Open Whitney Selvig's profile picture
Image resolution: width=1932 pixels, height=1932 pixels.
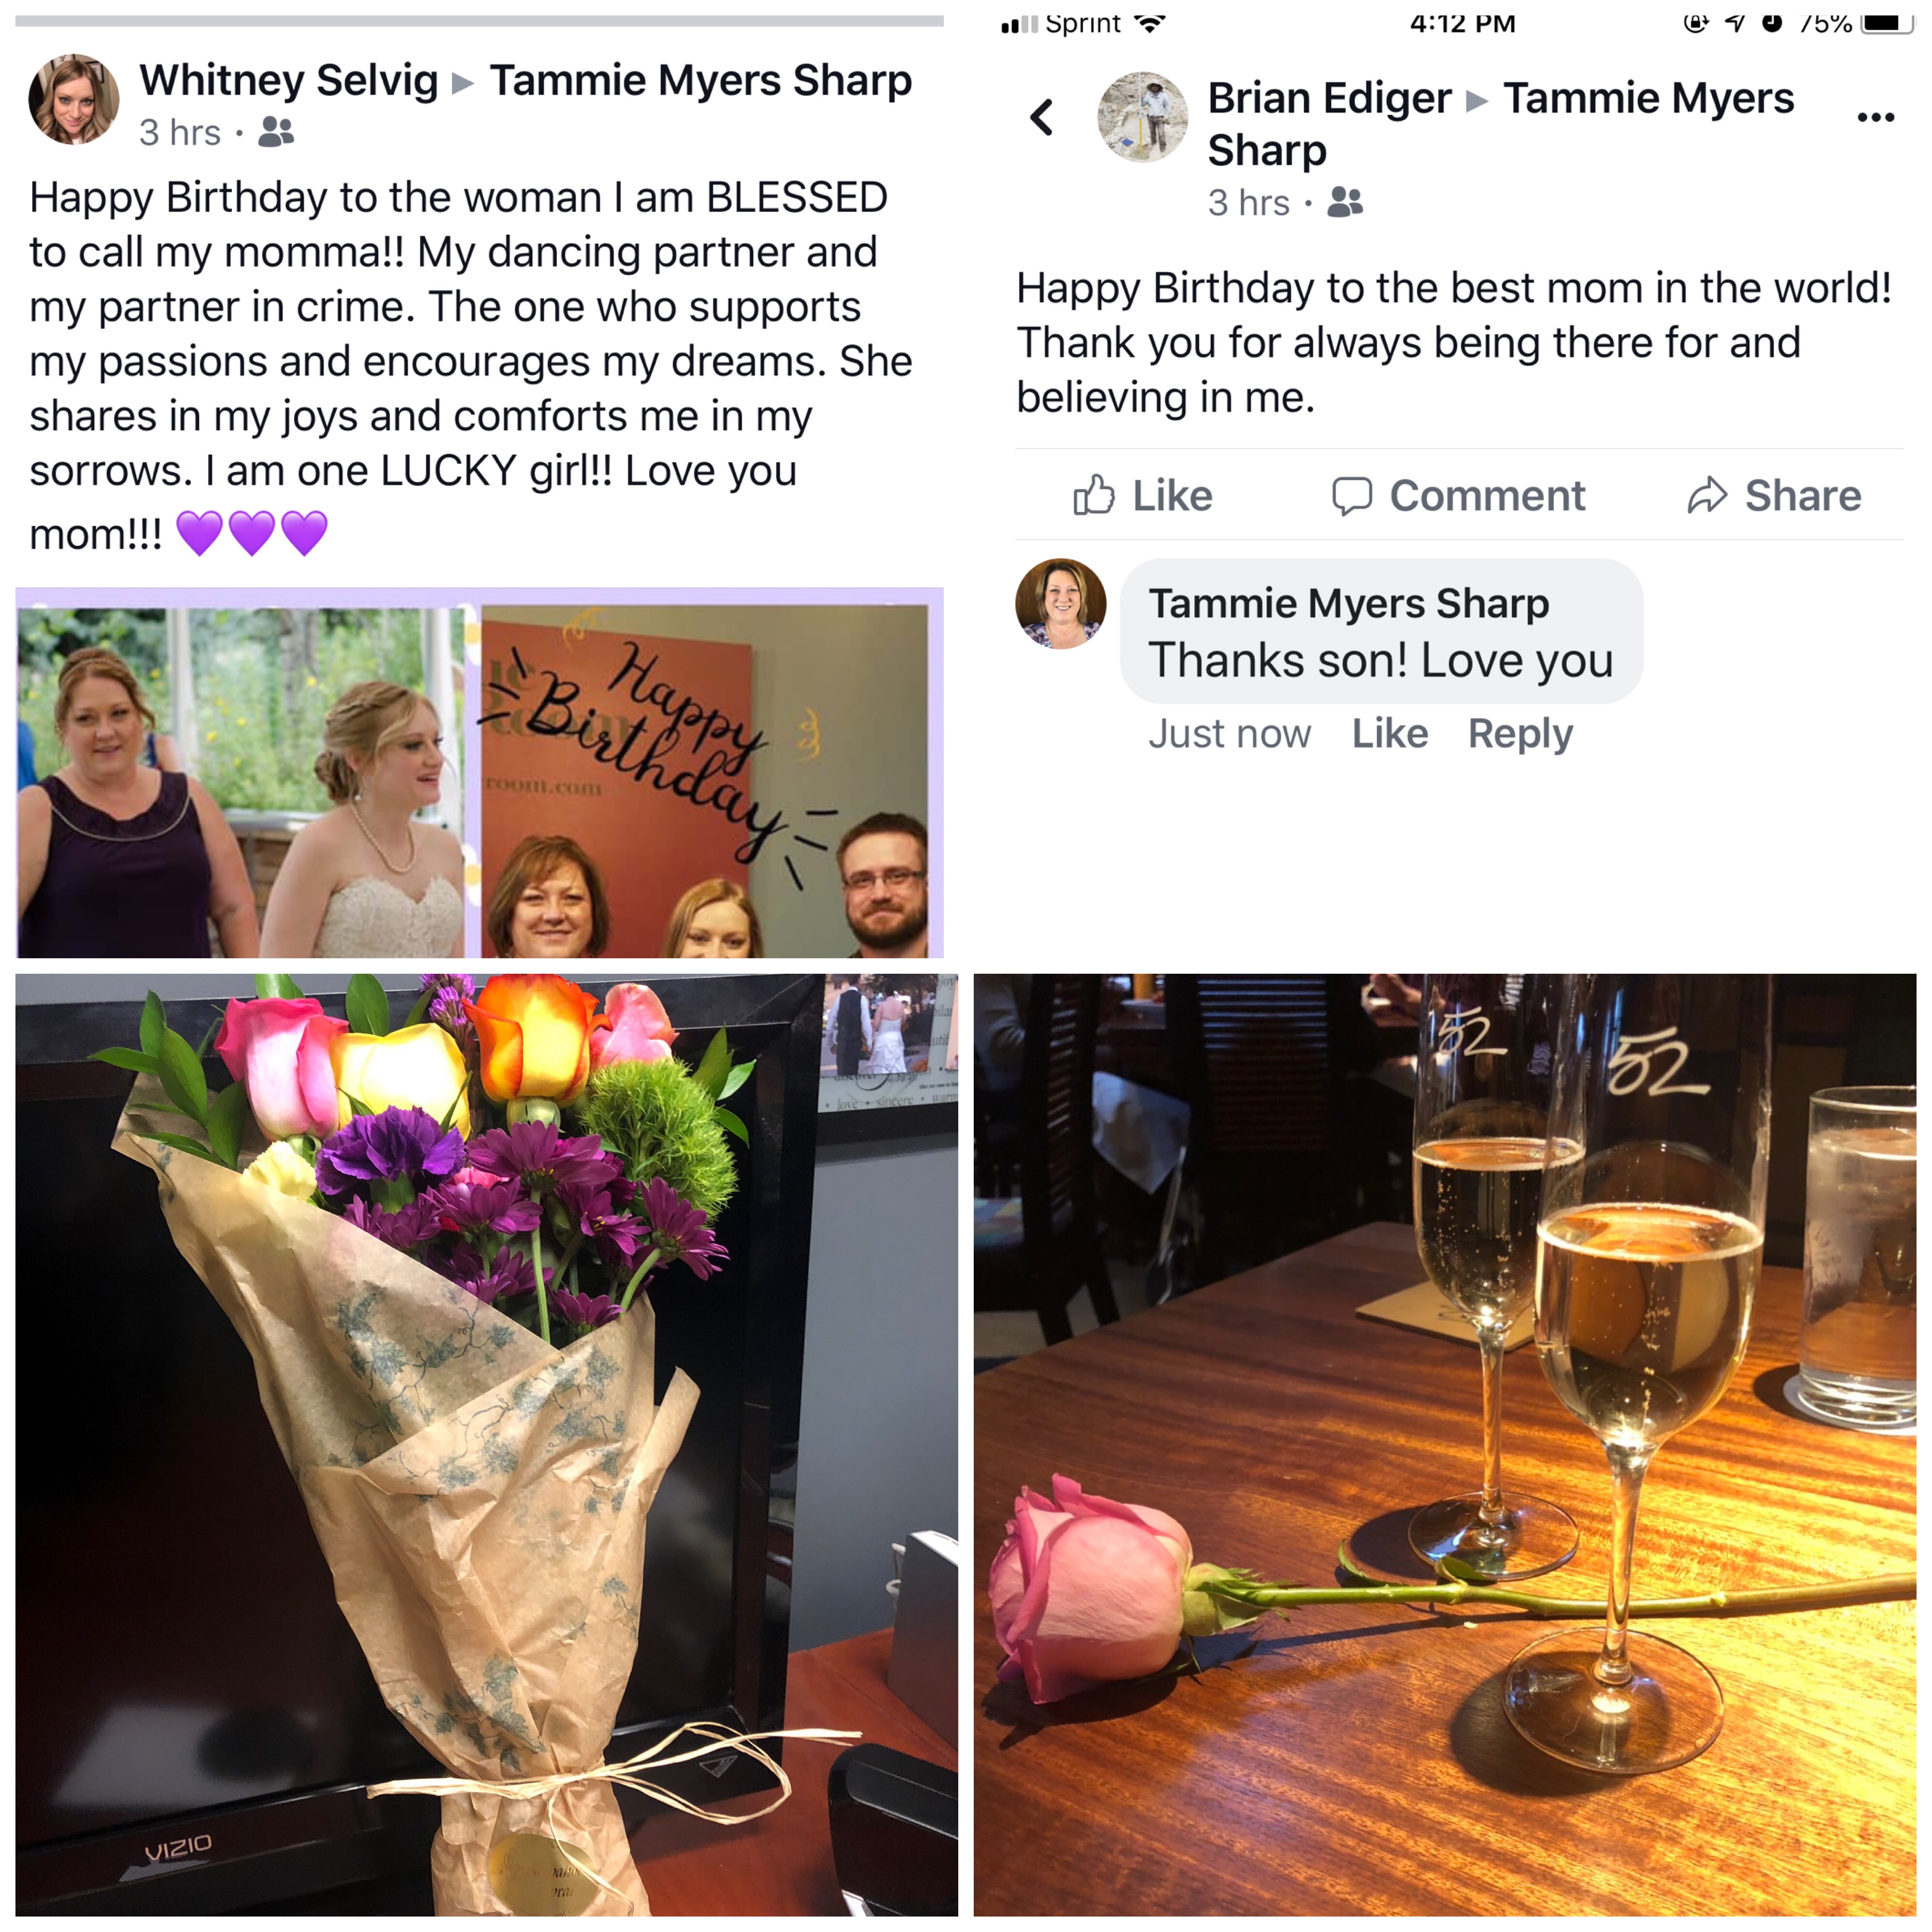click(x=73, y=99)
